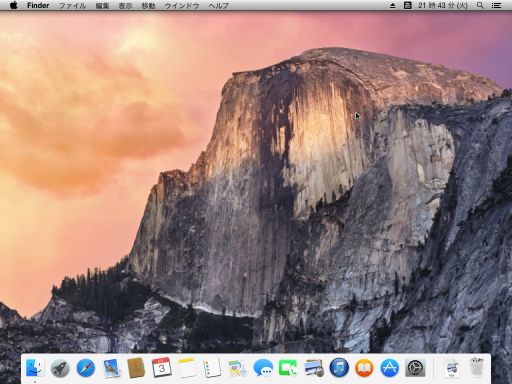Image resolution: width=512 pixels, height=384 pixels.
Task: Open the Trash in the Dock
Action: [x=477, y=368]
